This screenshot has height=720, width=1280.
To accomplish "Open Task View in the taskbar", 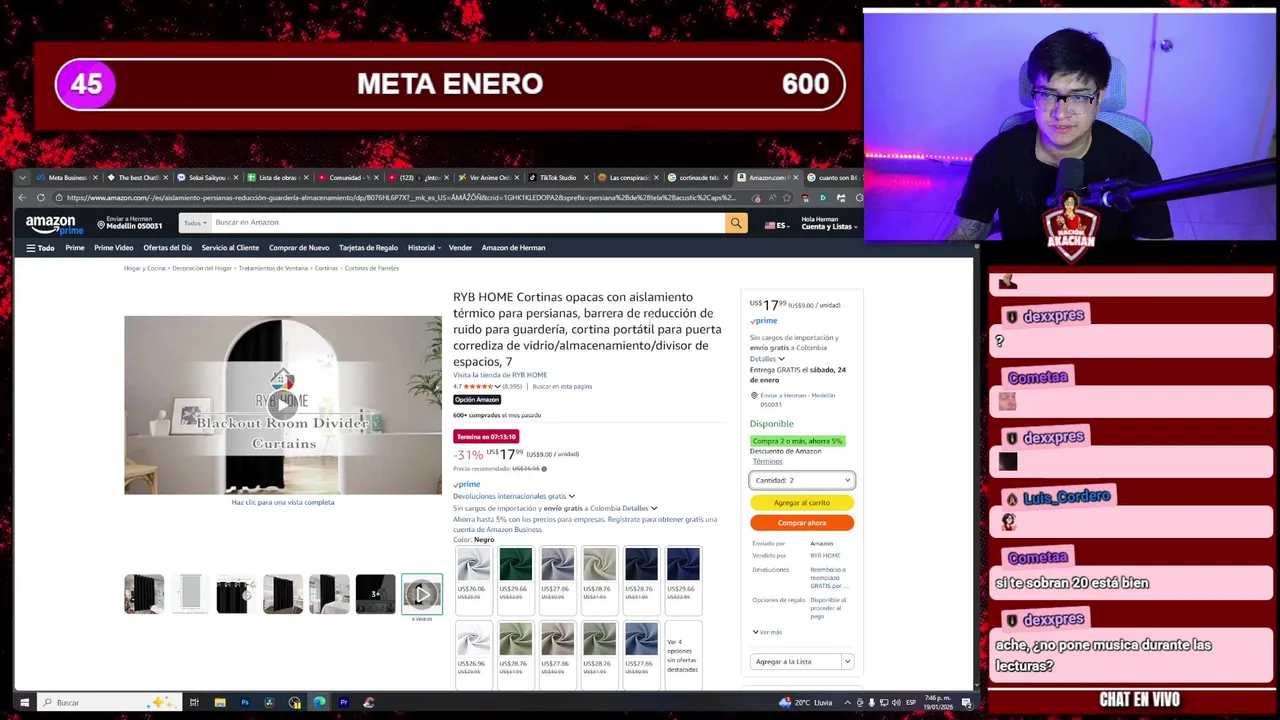I will point(194,702).
